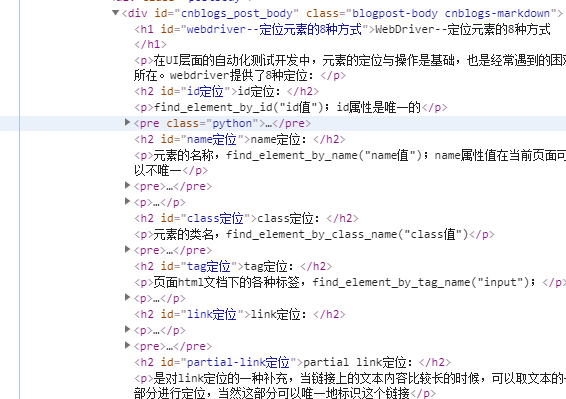The width and height of the screenshot is (566, 399).
Task: Collapse the cnblogs_post_body div node
Action: tap(116, 13)
